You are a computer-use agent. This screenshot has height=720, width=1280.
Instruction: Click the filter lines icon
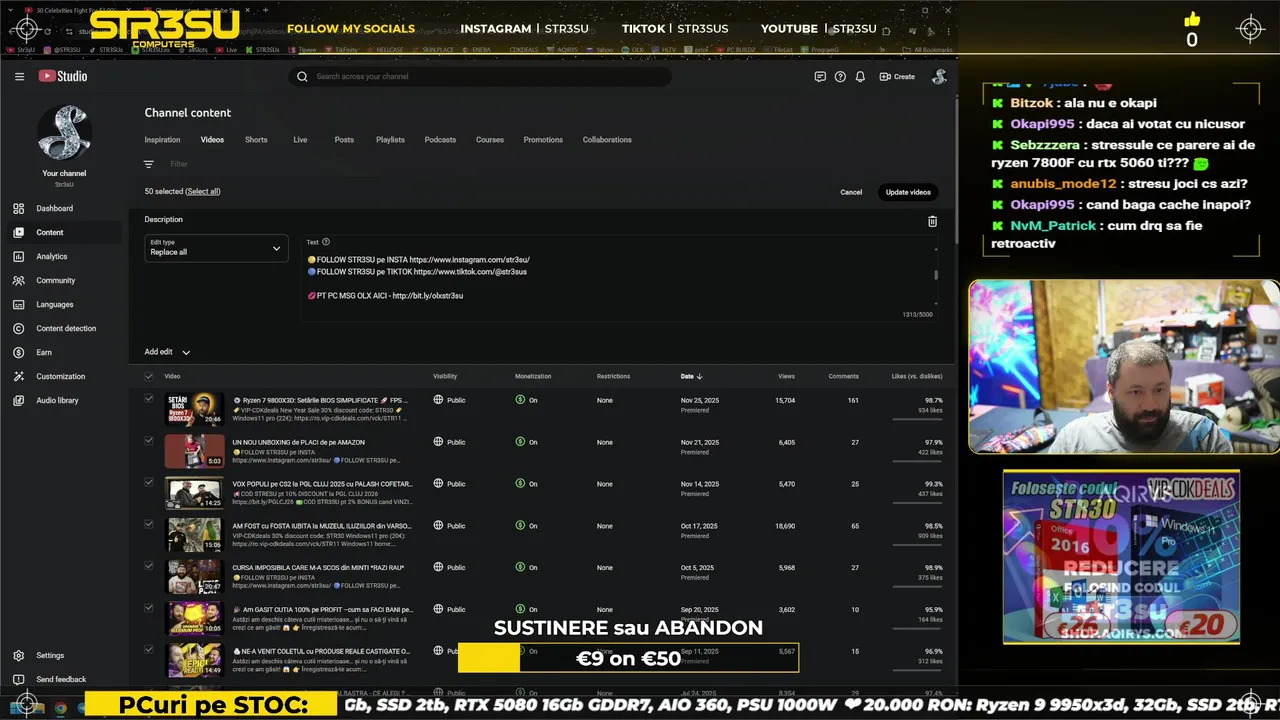(149, 164)
